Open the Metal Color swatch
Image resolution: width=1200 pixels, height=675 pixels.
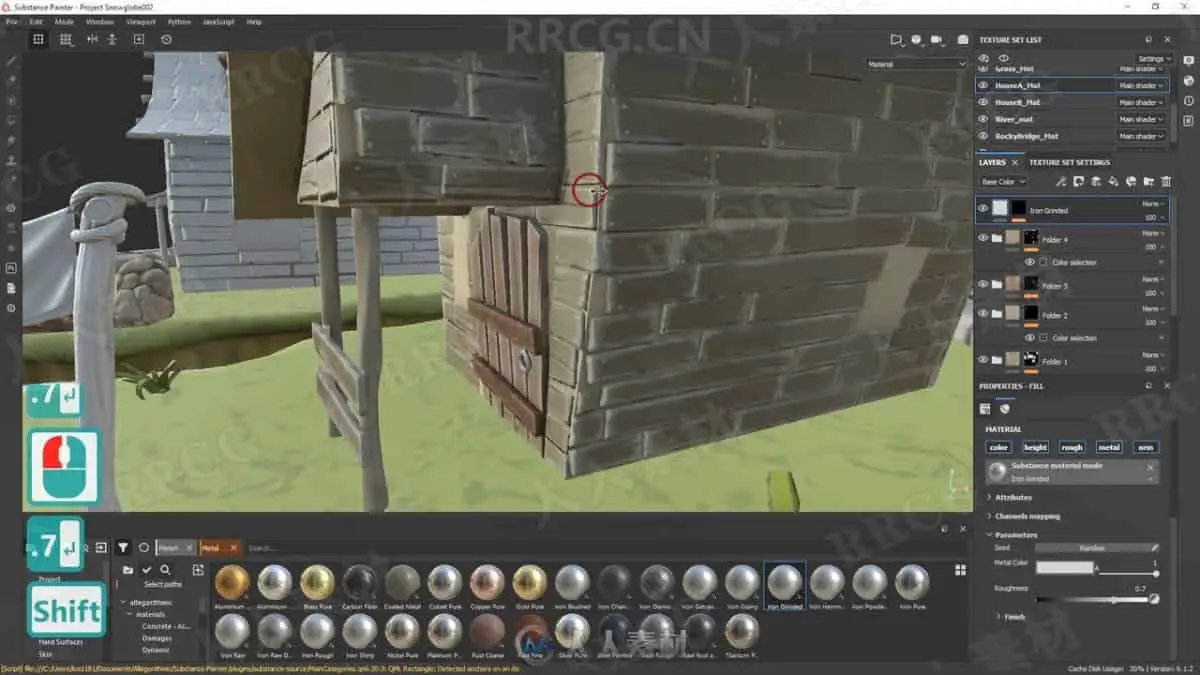coord(1064,567)
